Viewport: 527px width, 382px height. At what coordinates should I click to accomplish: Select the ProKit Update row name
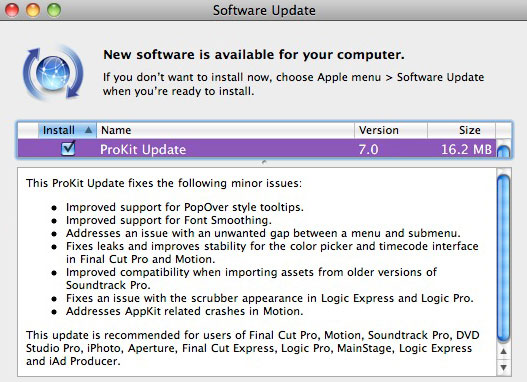pyautogui.click(x=143, y=150)
